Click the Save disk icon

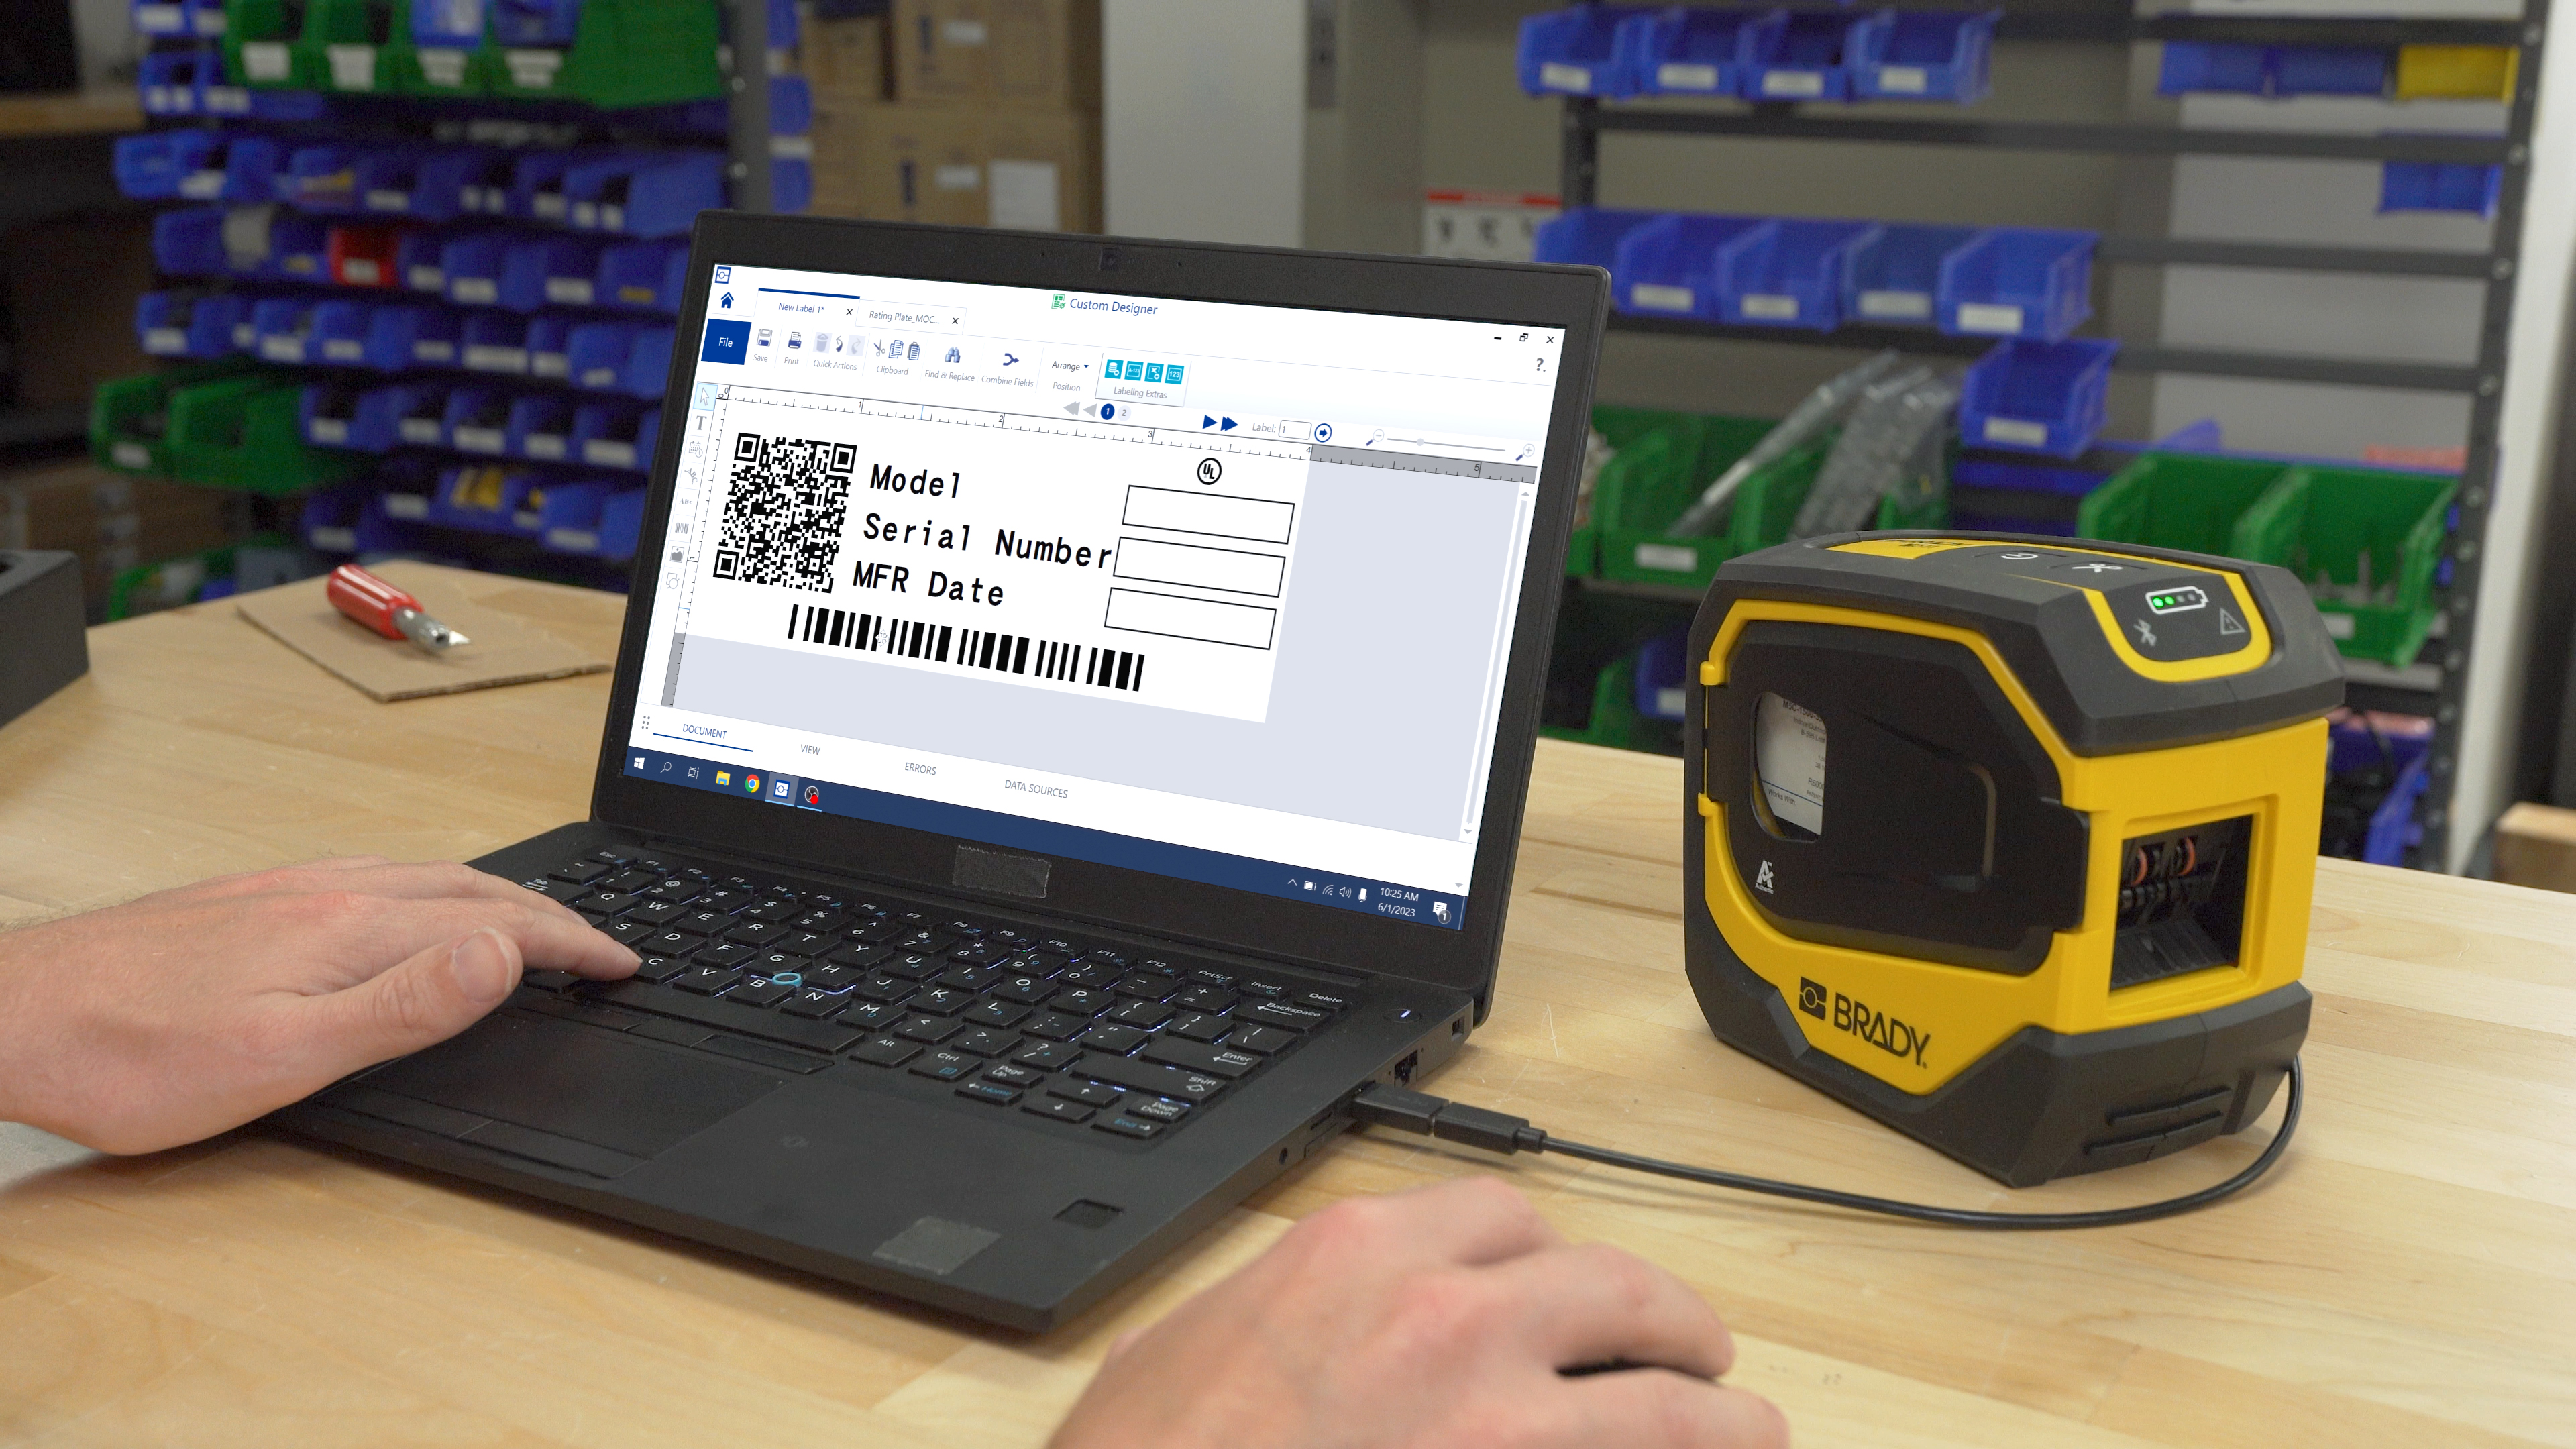(x=764, y=338)
